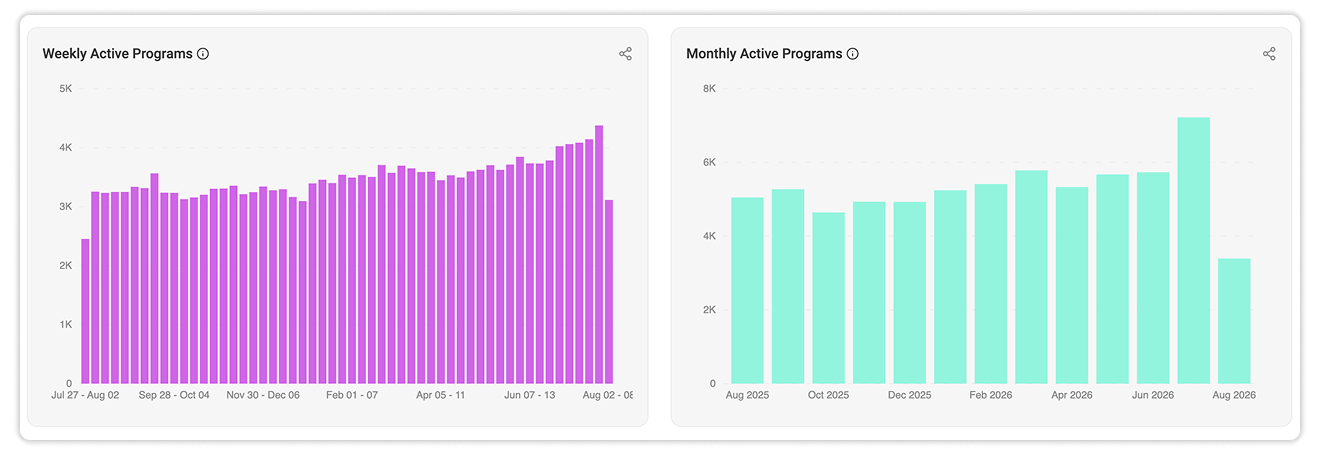Click the 'Sep 28 - Oct 04' axis label

pos(174,395)
